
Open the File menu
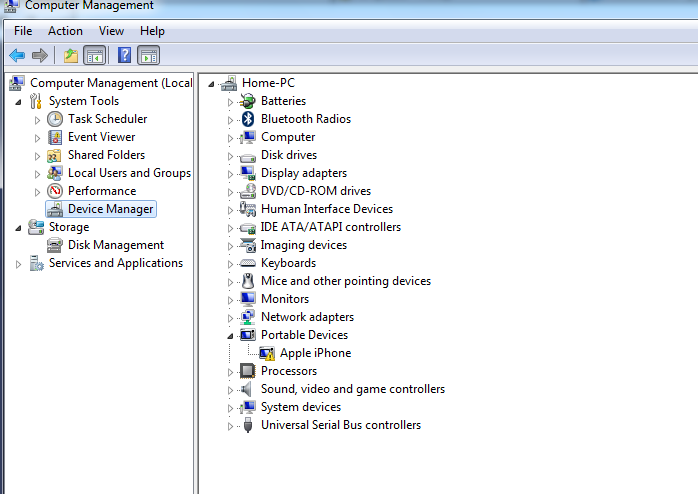pyautogui.click(x=23, y=31)
